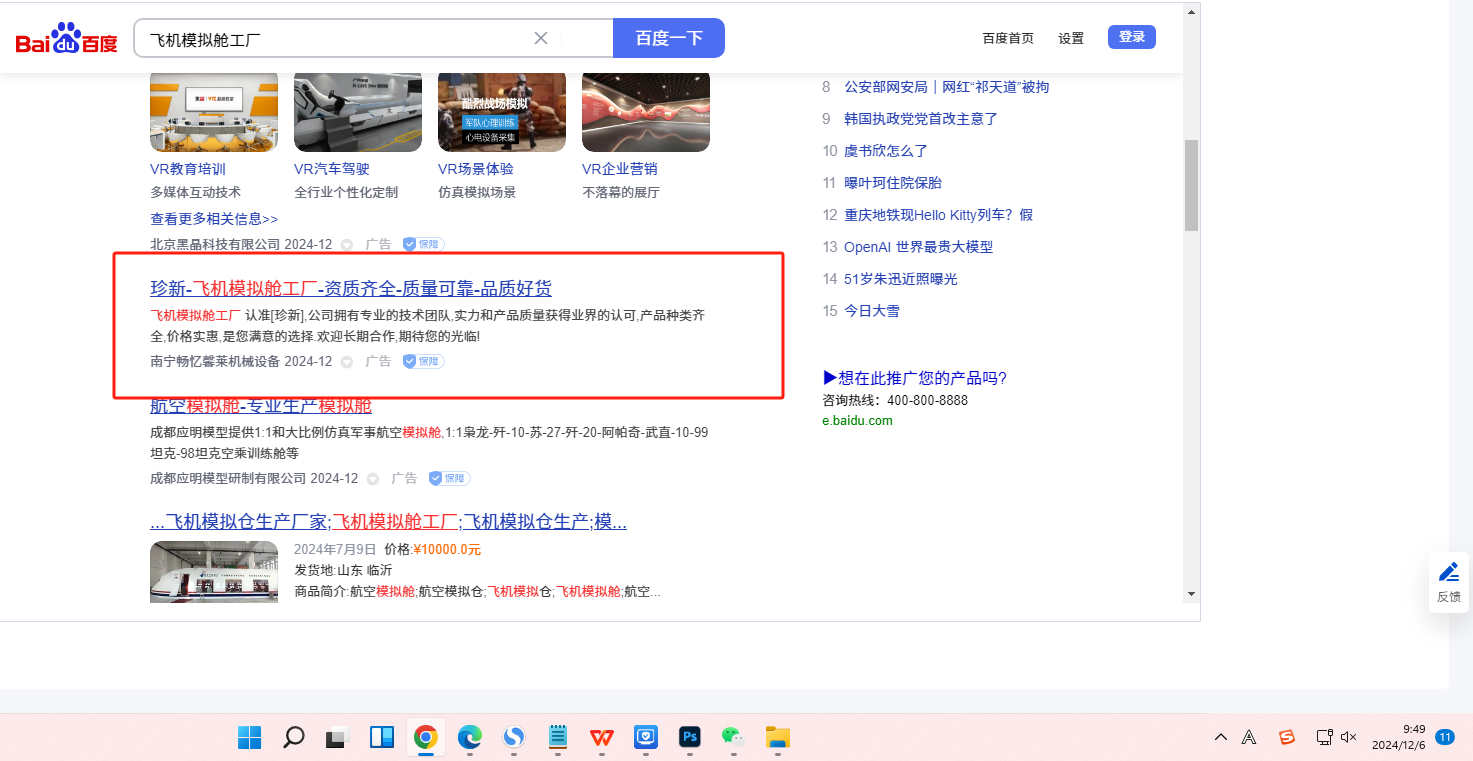Click the Baidu logo
The height and width of the screenshot is (761, 1473).
click(66, 40)
